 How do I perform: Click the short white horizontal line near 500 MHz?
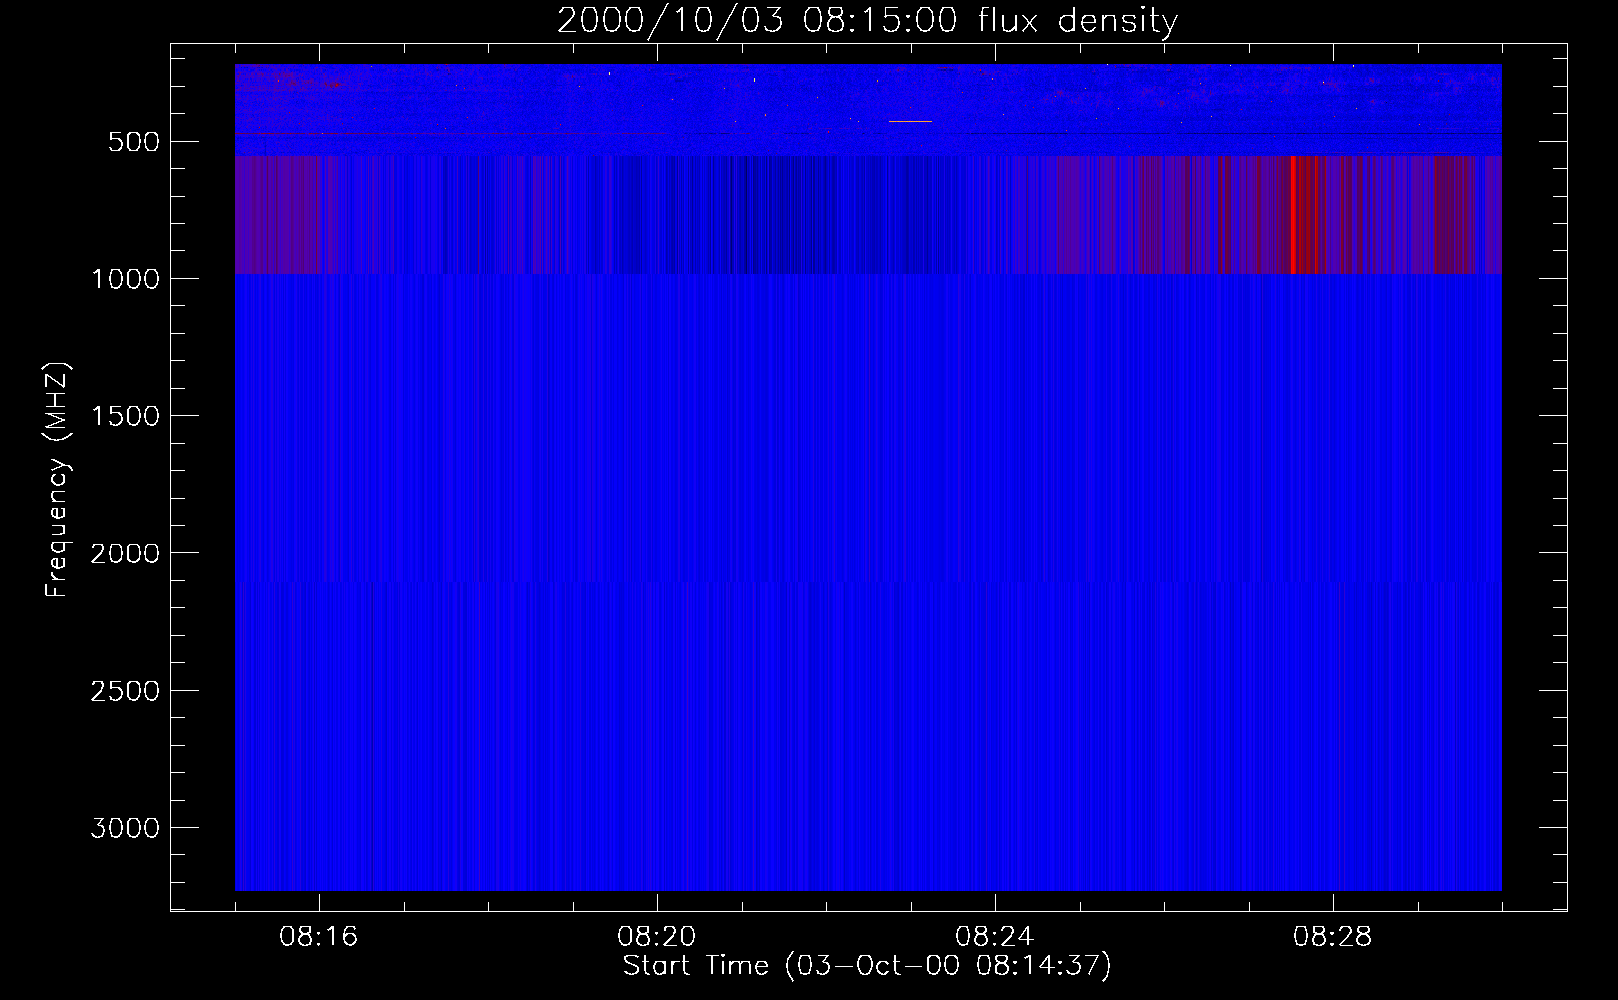pos(910,121)
